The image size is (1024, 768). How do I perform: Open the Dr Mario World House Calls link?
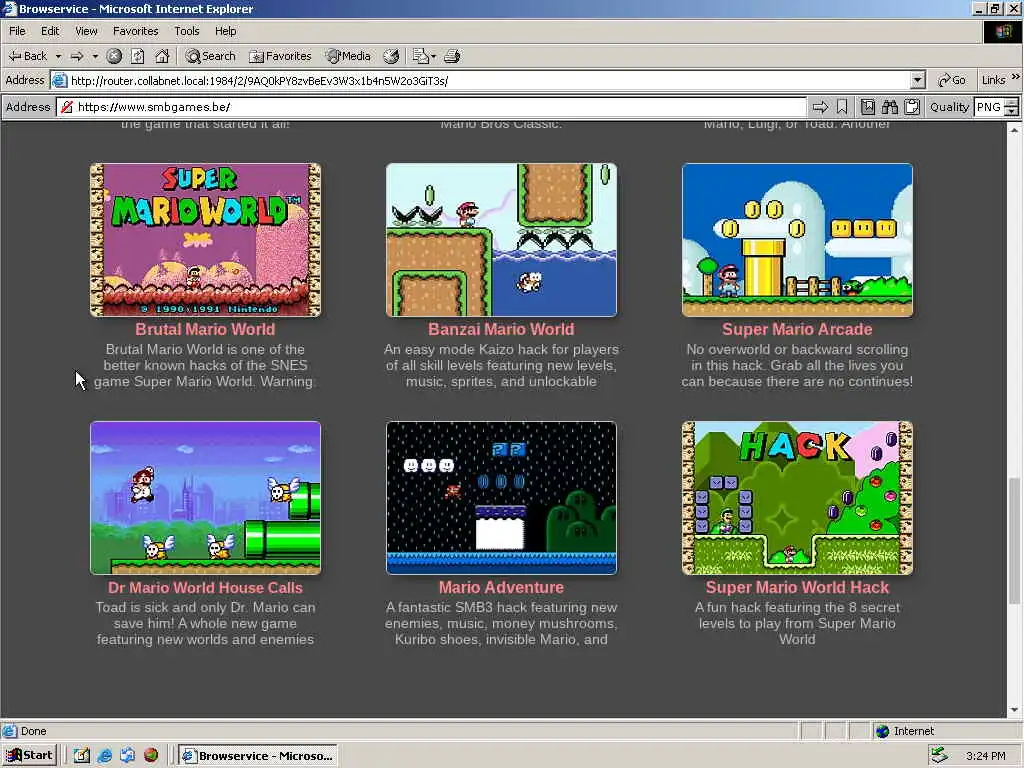click(x=205, y=587)
